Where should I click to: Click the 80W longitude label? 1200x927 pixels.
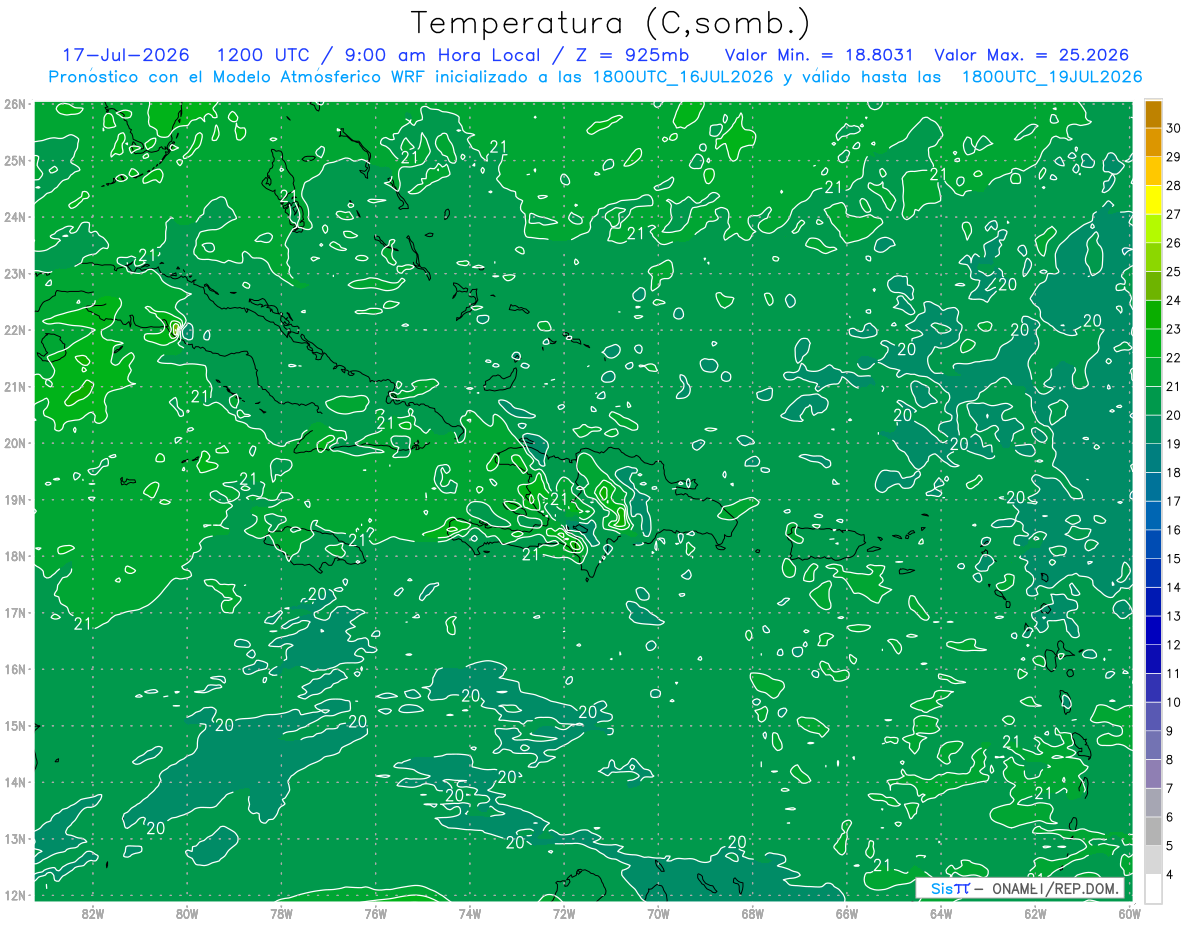pos(187,914)
